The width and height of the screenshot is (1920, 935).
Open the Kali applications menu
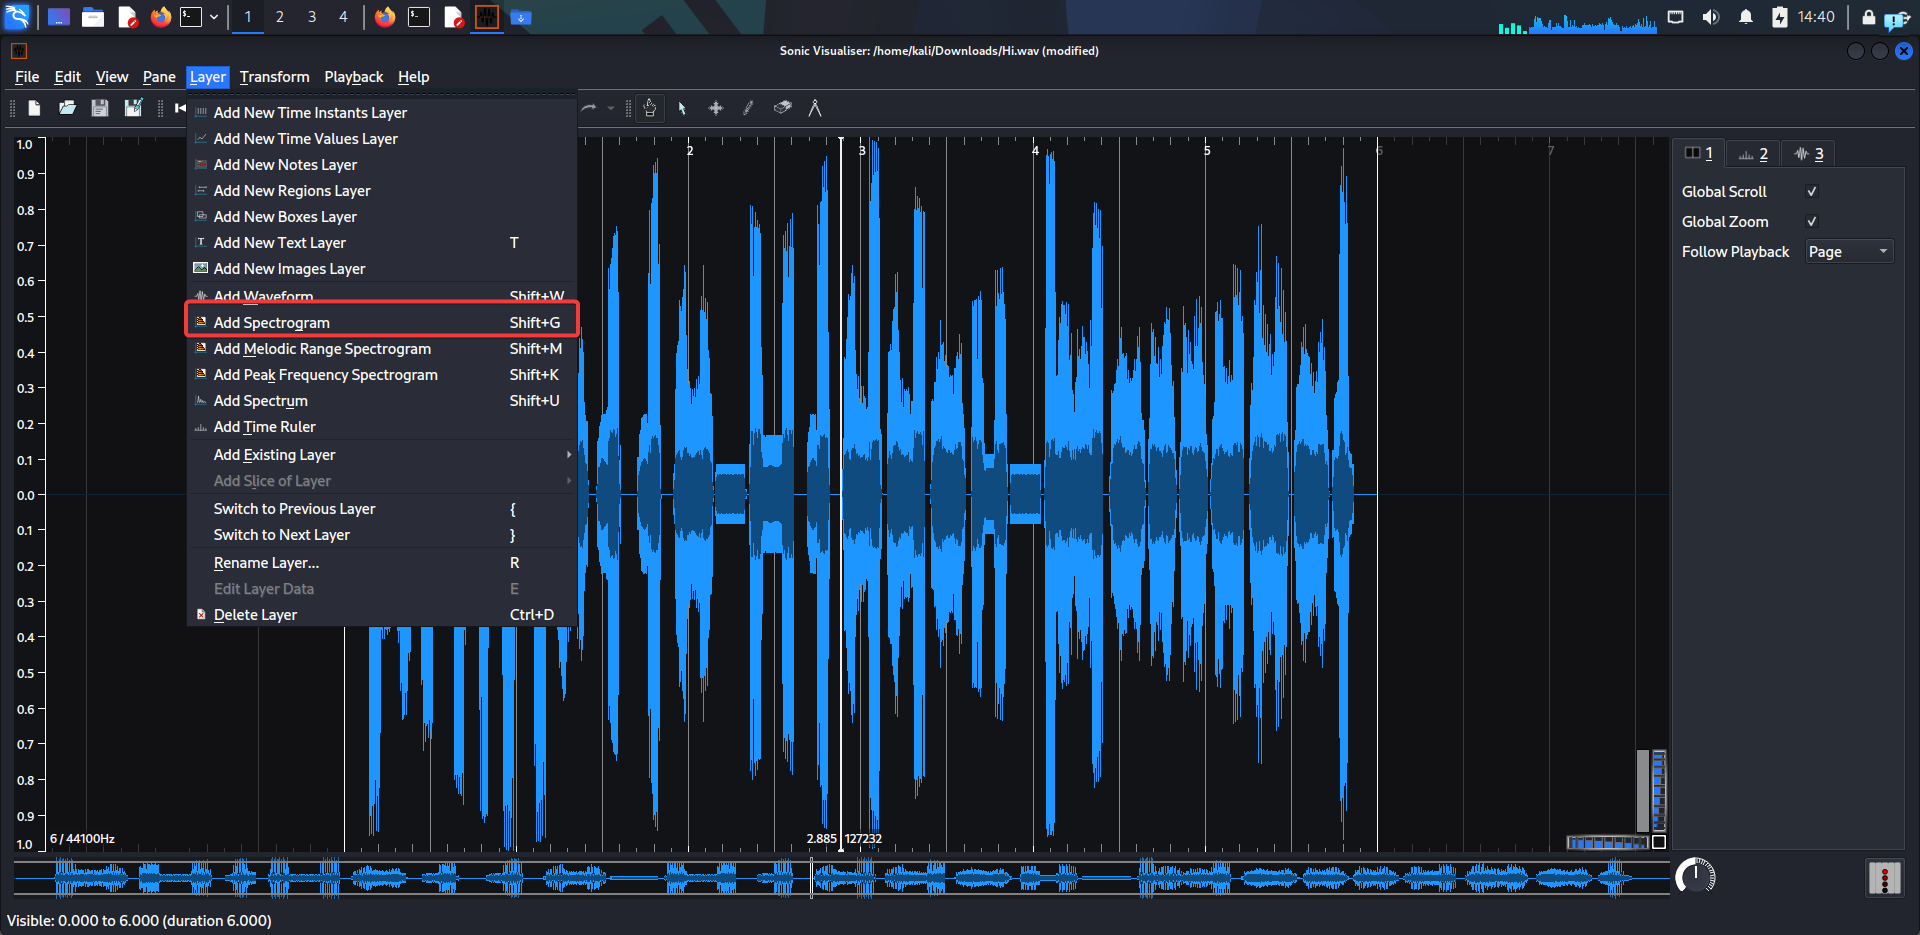(x=18, y=17)
